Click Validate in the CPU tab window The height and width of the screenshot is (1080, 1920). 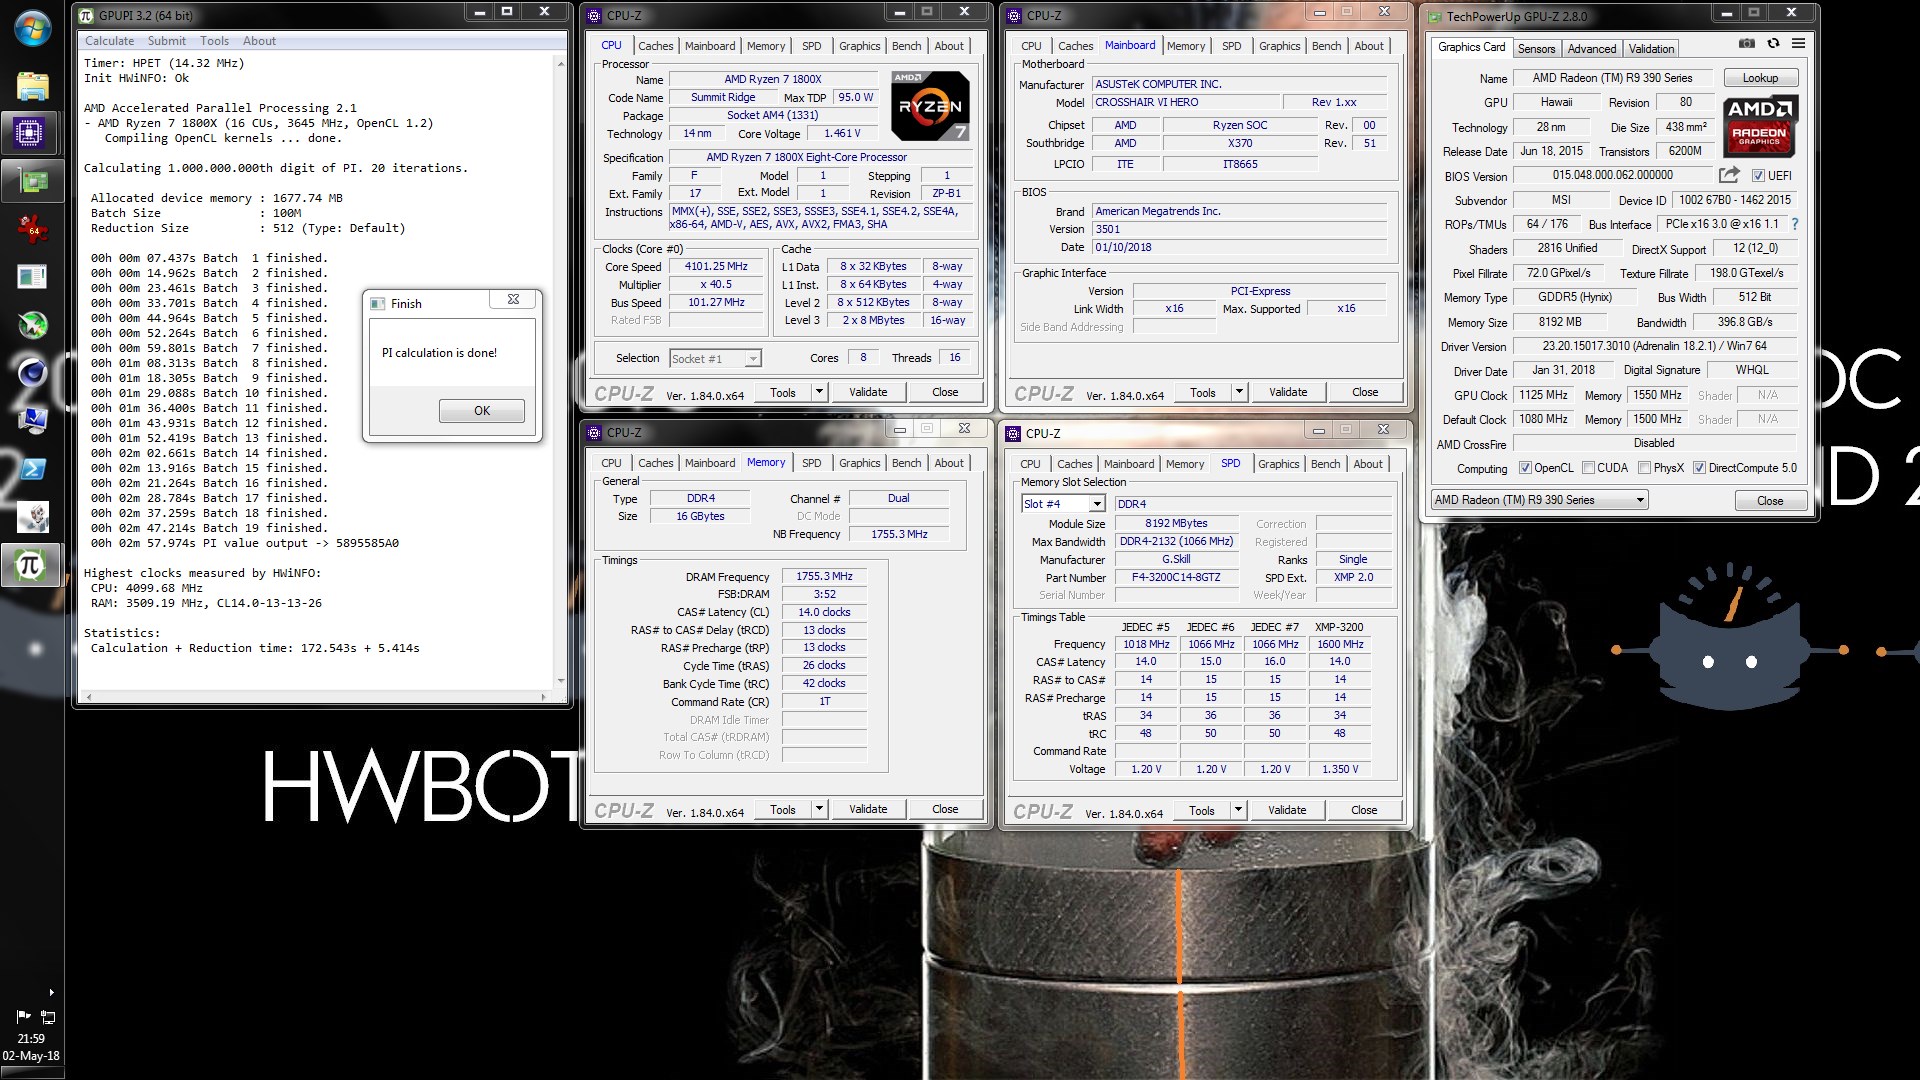868,392
